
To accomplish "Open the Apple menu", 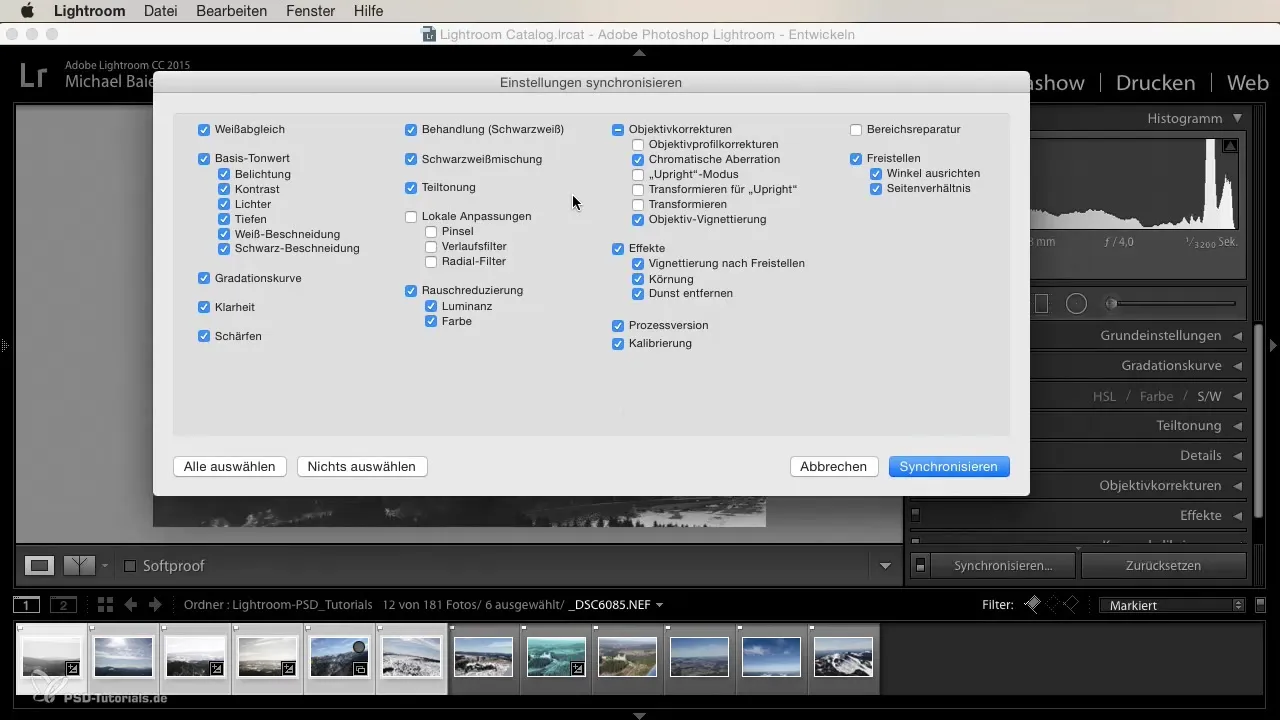I will [x=27, y=11].
